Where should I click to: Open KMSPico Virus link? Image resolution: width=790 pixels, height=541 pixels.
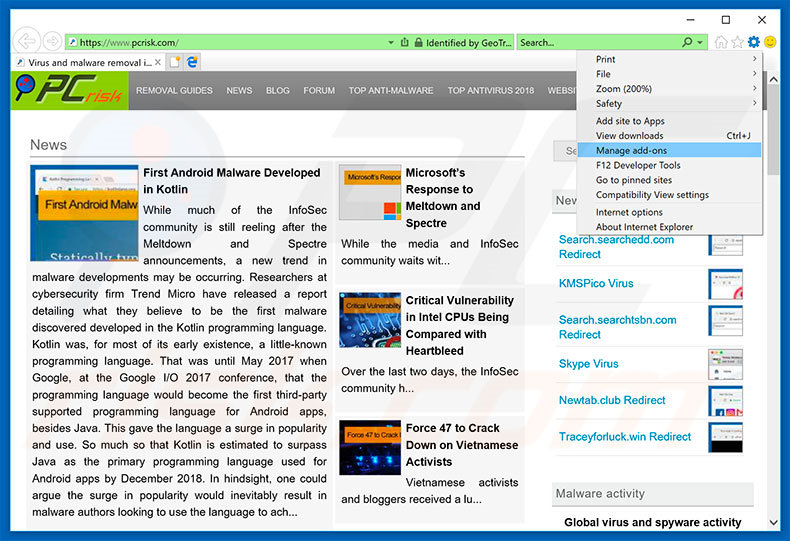(596, 283)
